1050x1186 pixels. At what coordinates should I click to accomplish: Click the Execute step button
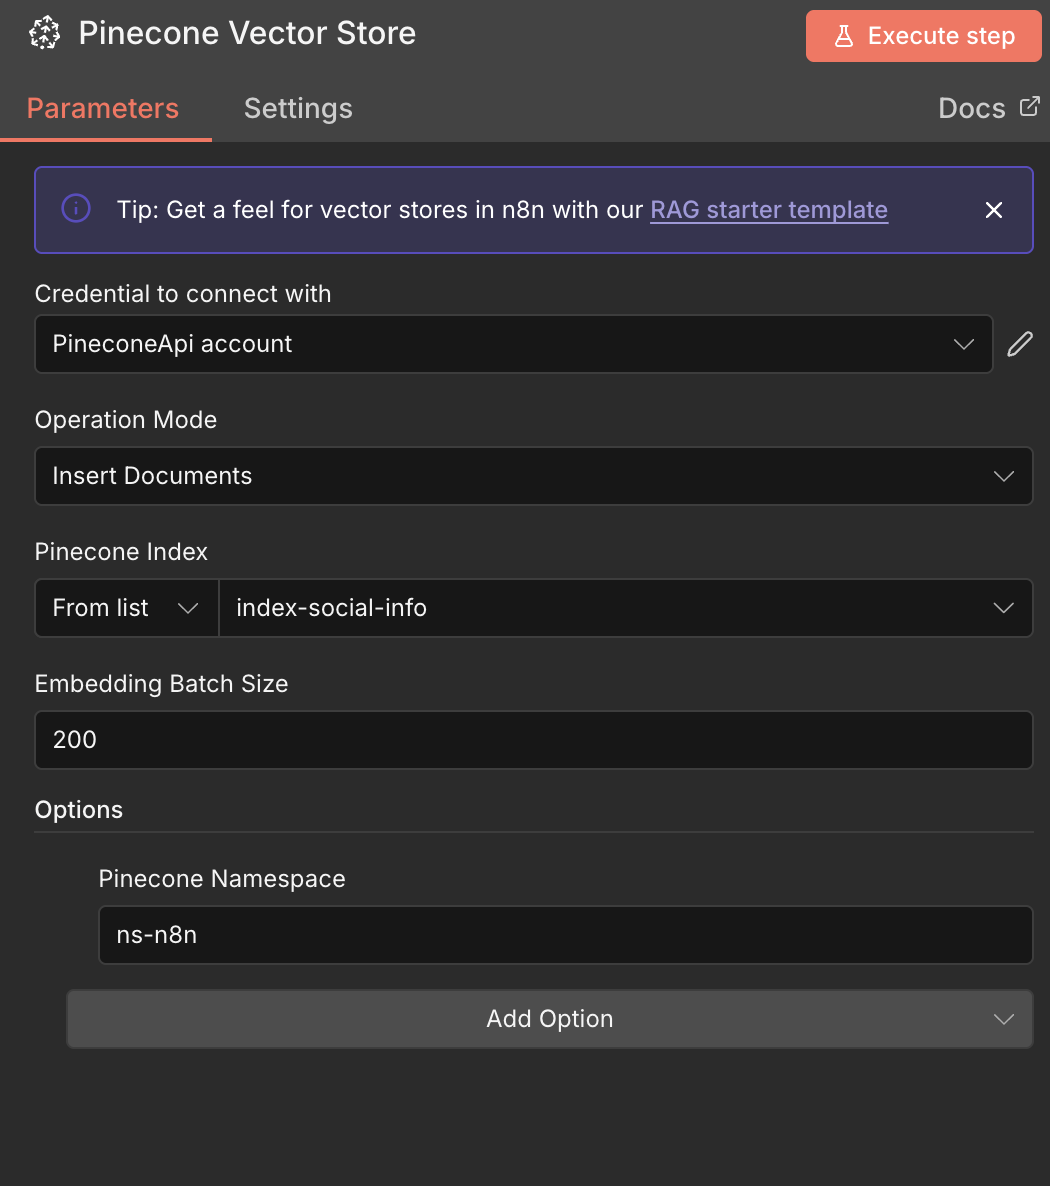922,35
